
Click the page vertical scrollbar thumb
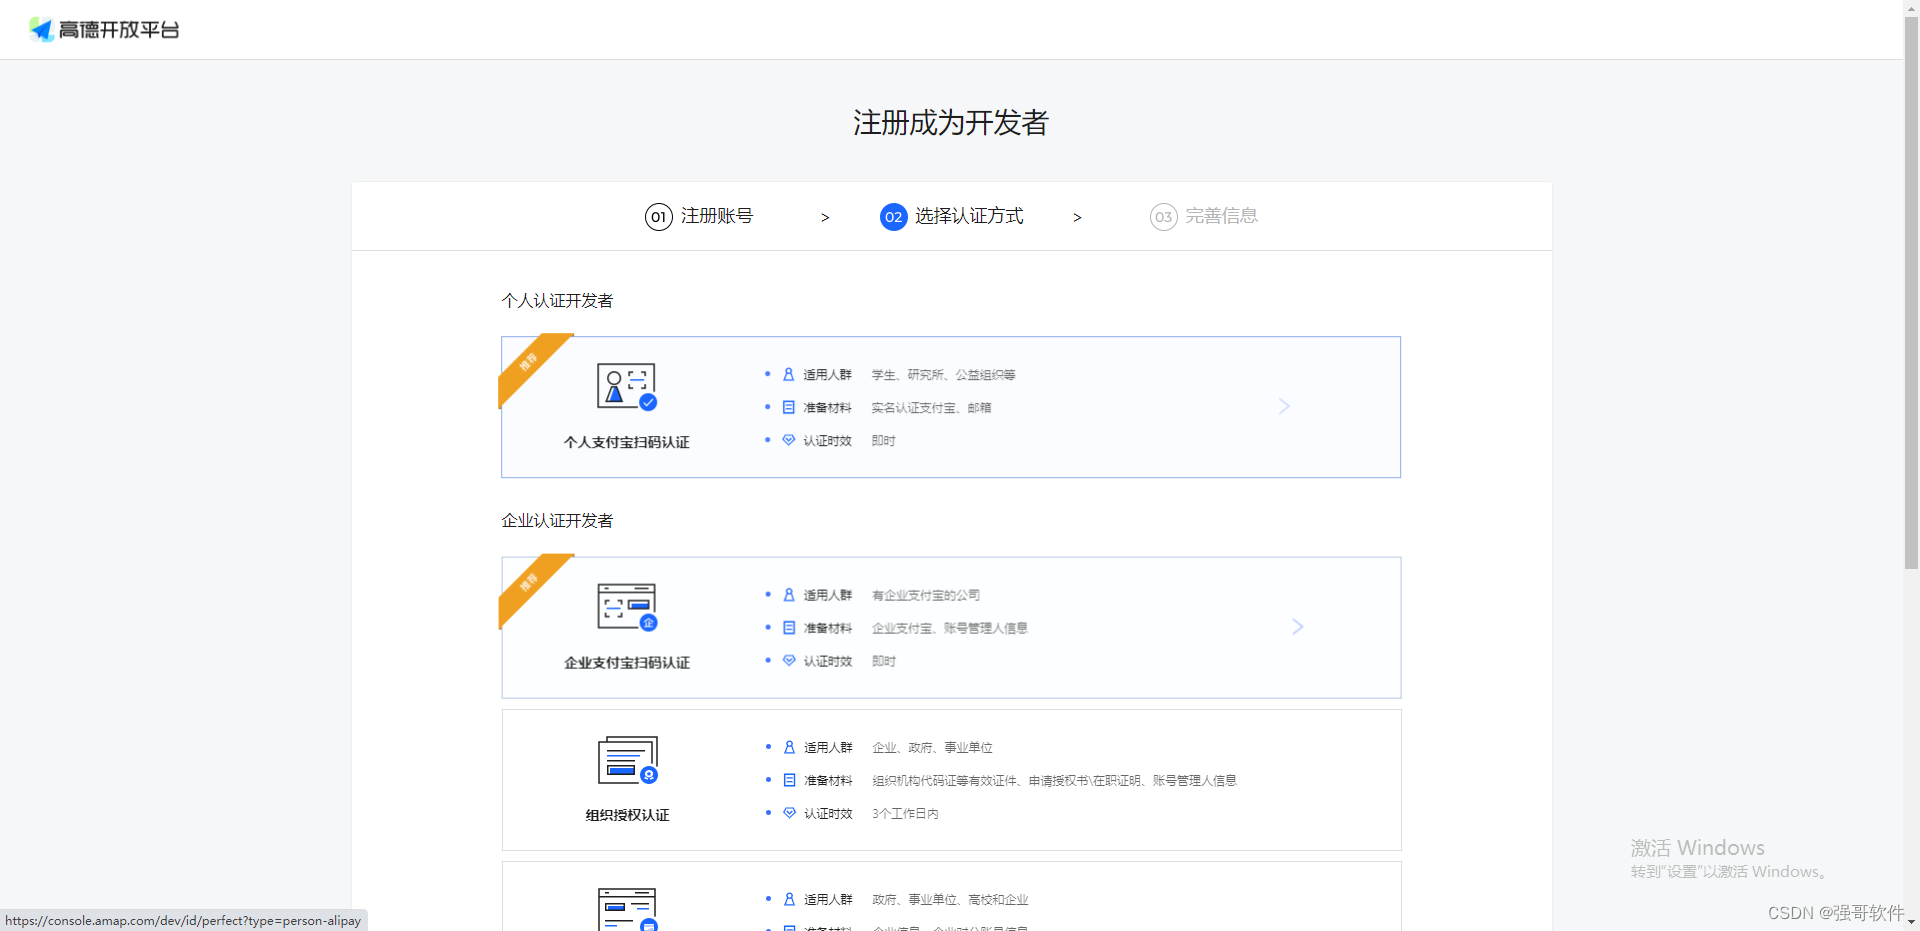click(x=1911, y=292)
